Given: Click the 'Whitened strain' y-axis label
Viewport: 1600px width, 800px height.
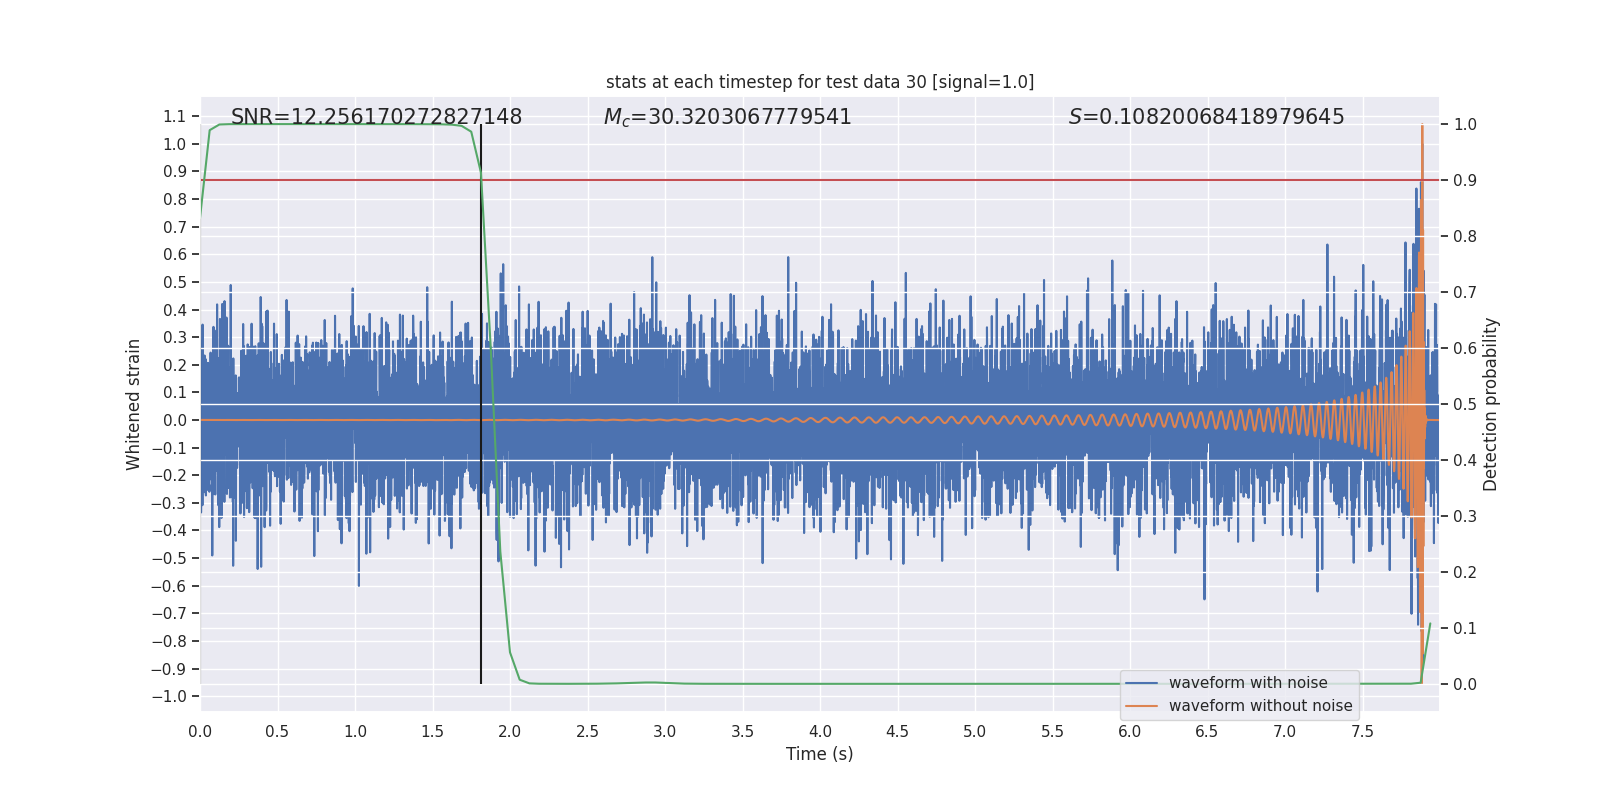Looking at the screenshot, I should 133,404.
